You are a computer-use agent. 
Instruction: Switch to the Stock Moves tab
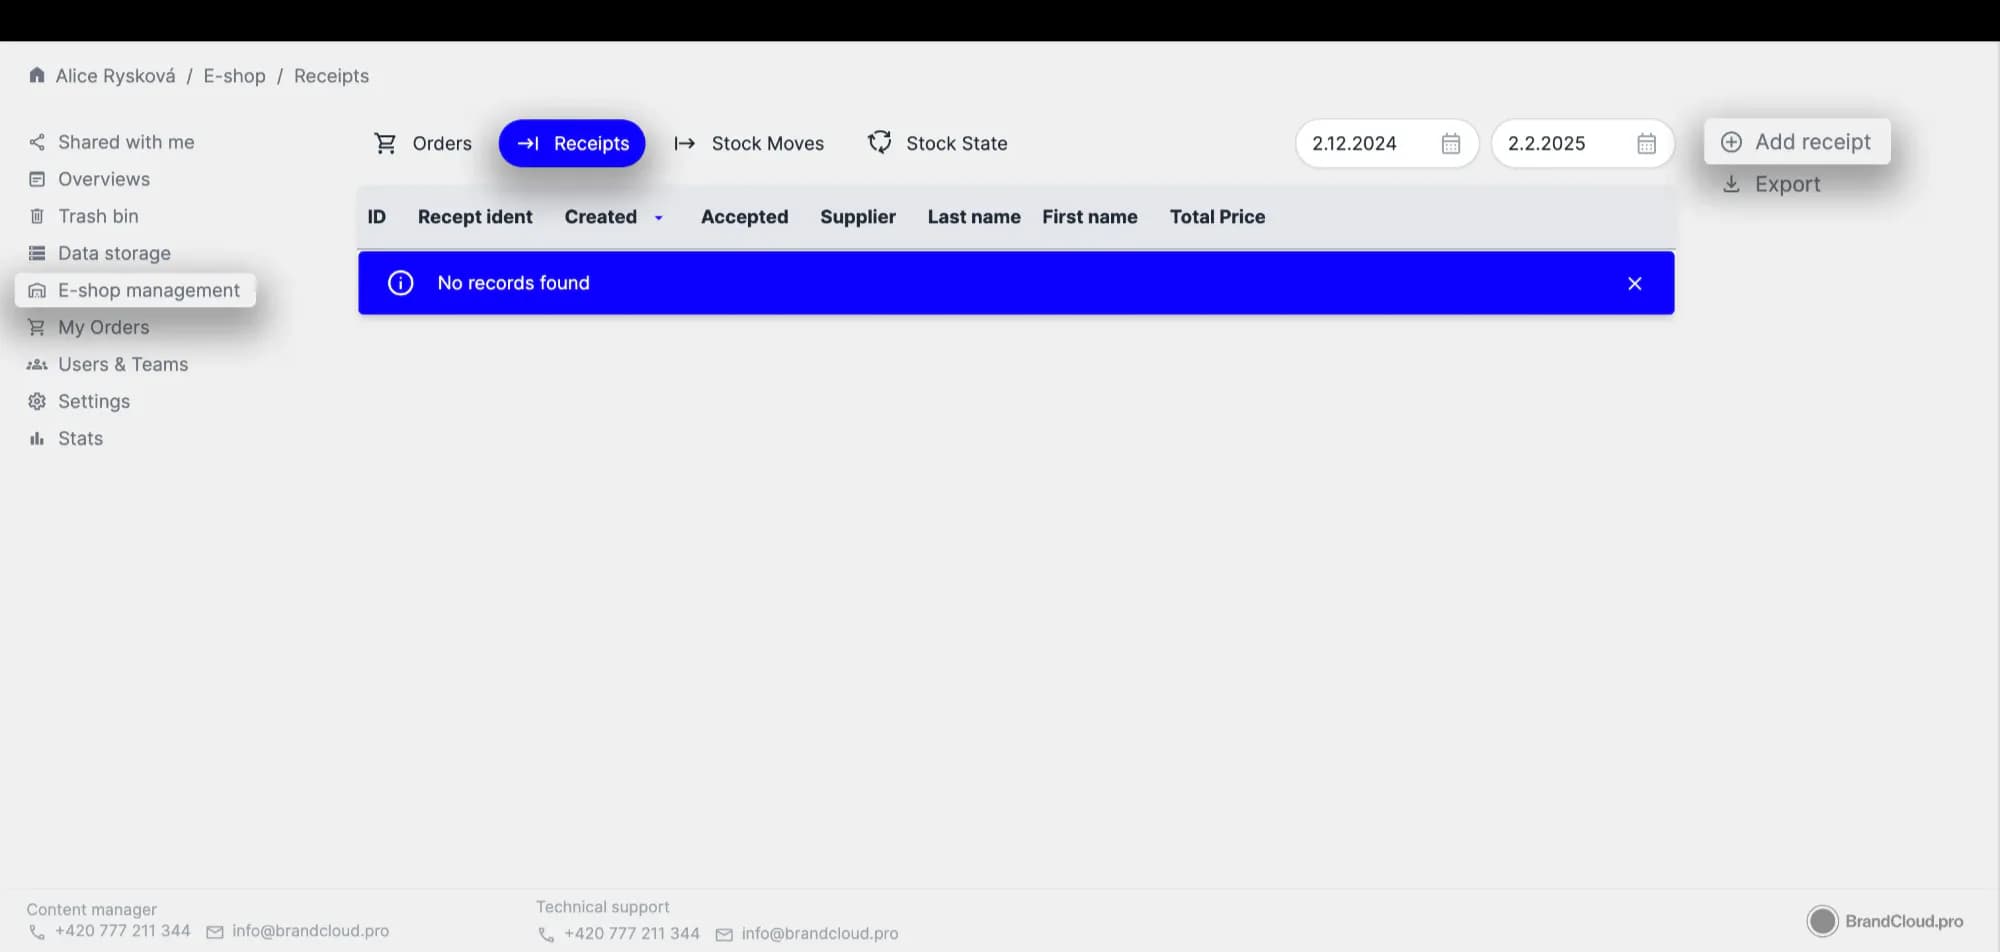[x=749, y=144]
